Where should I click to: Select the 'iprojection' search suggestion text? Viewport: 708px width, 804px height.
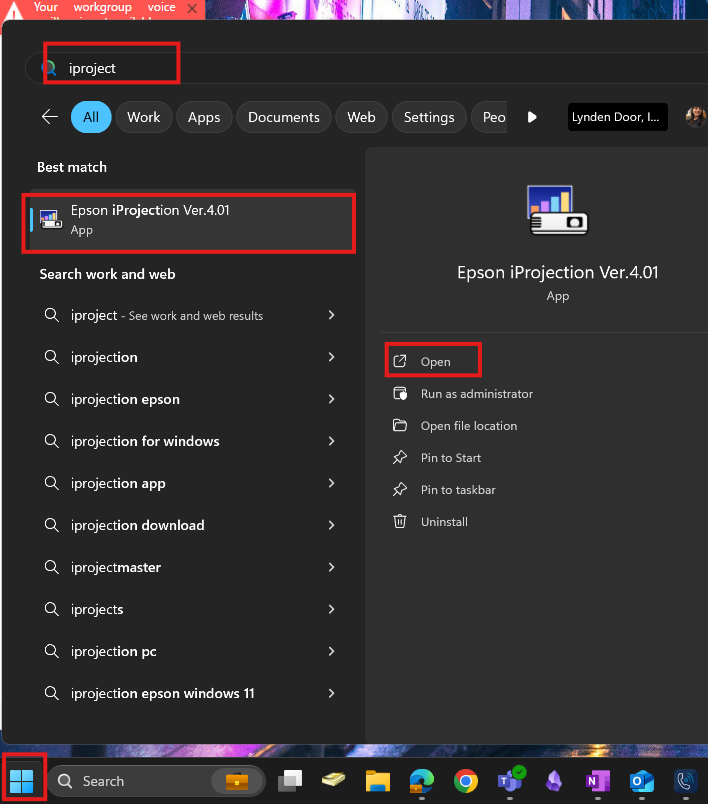(x=104, y=357)
